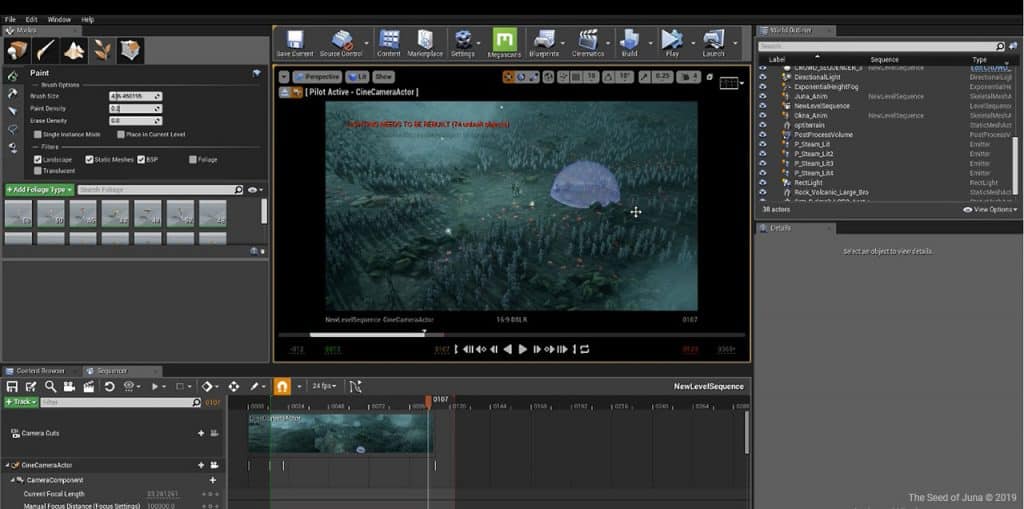Add a camera to the Camera Cuts track
This screenshot has width=1024, height=509.
pyautogui.click(x=201, y=433)
